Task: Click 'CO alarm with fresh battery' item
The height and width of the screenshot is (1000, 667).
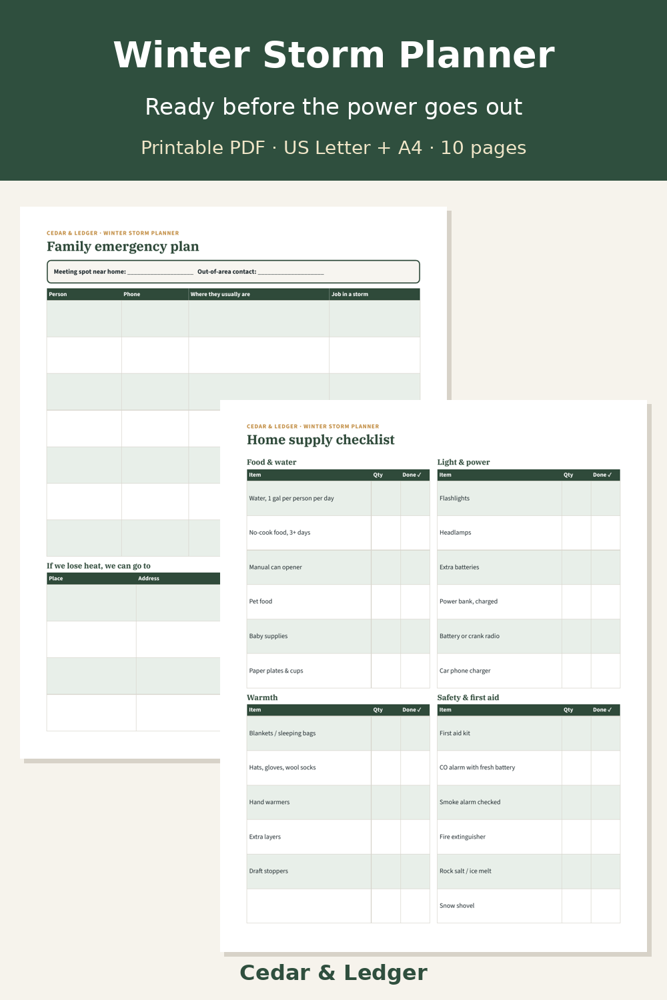Action: (477, 768)
